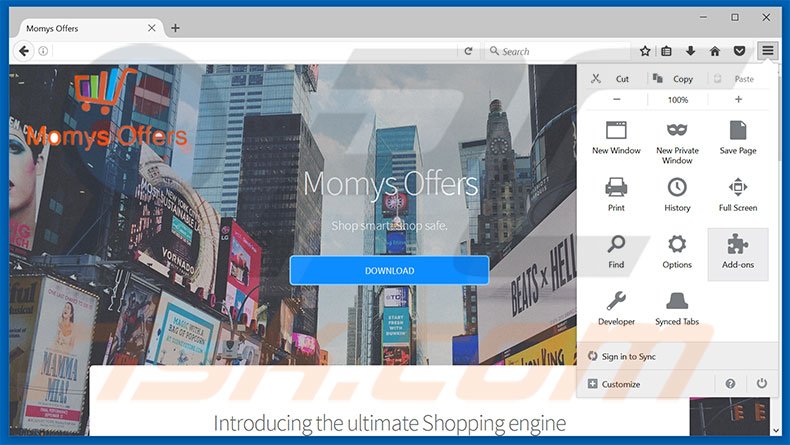Choose Copy in the edit row
790x445 pixels.
coord(683,79)
